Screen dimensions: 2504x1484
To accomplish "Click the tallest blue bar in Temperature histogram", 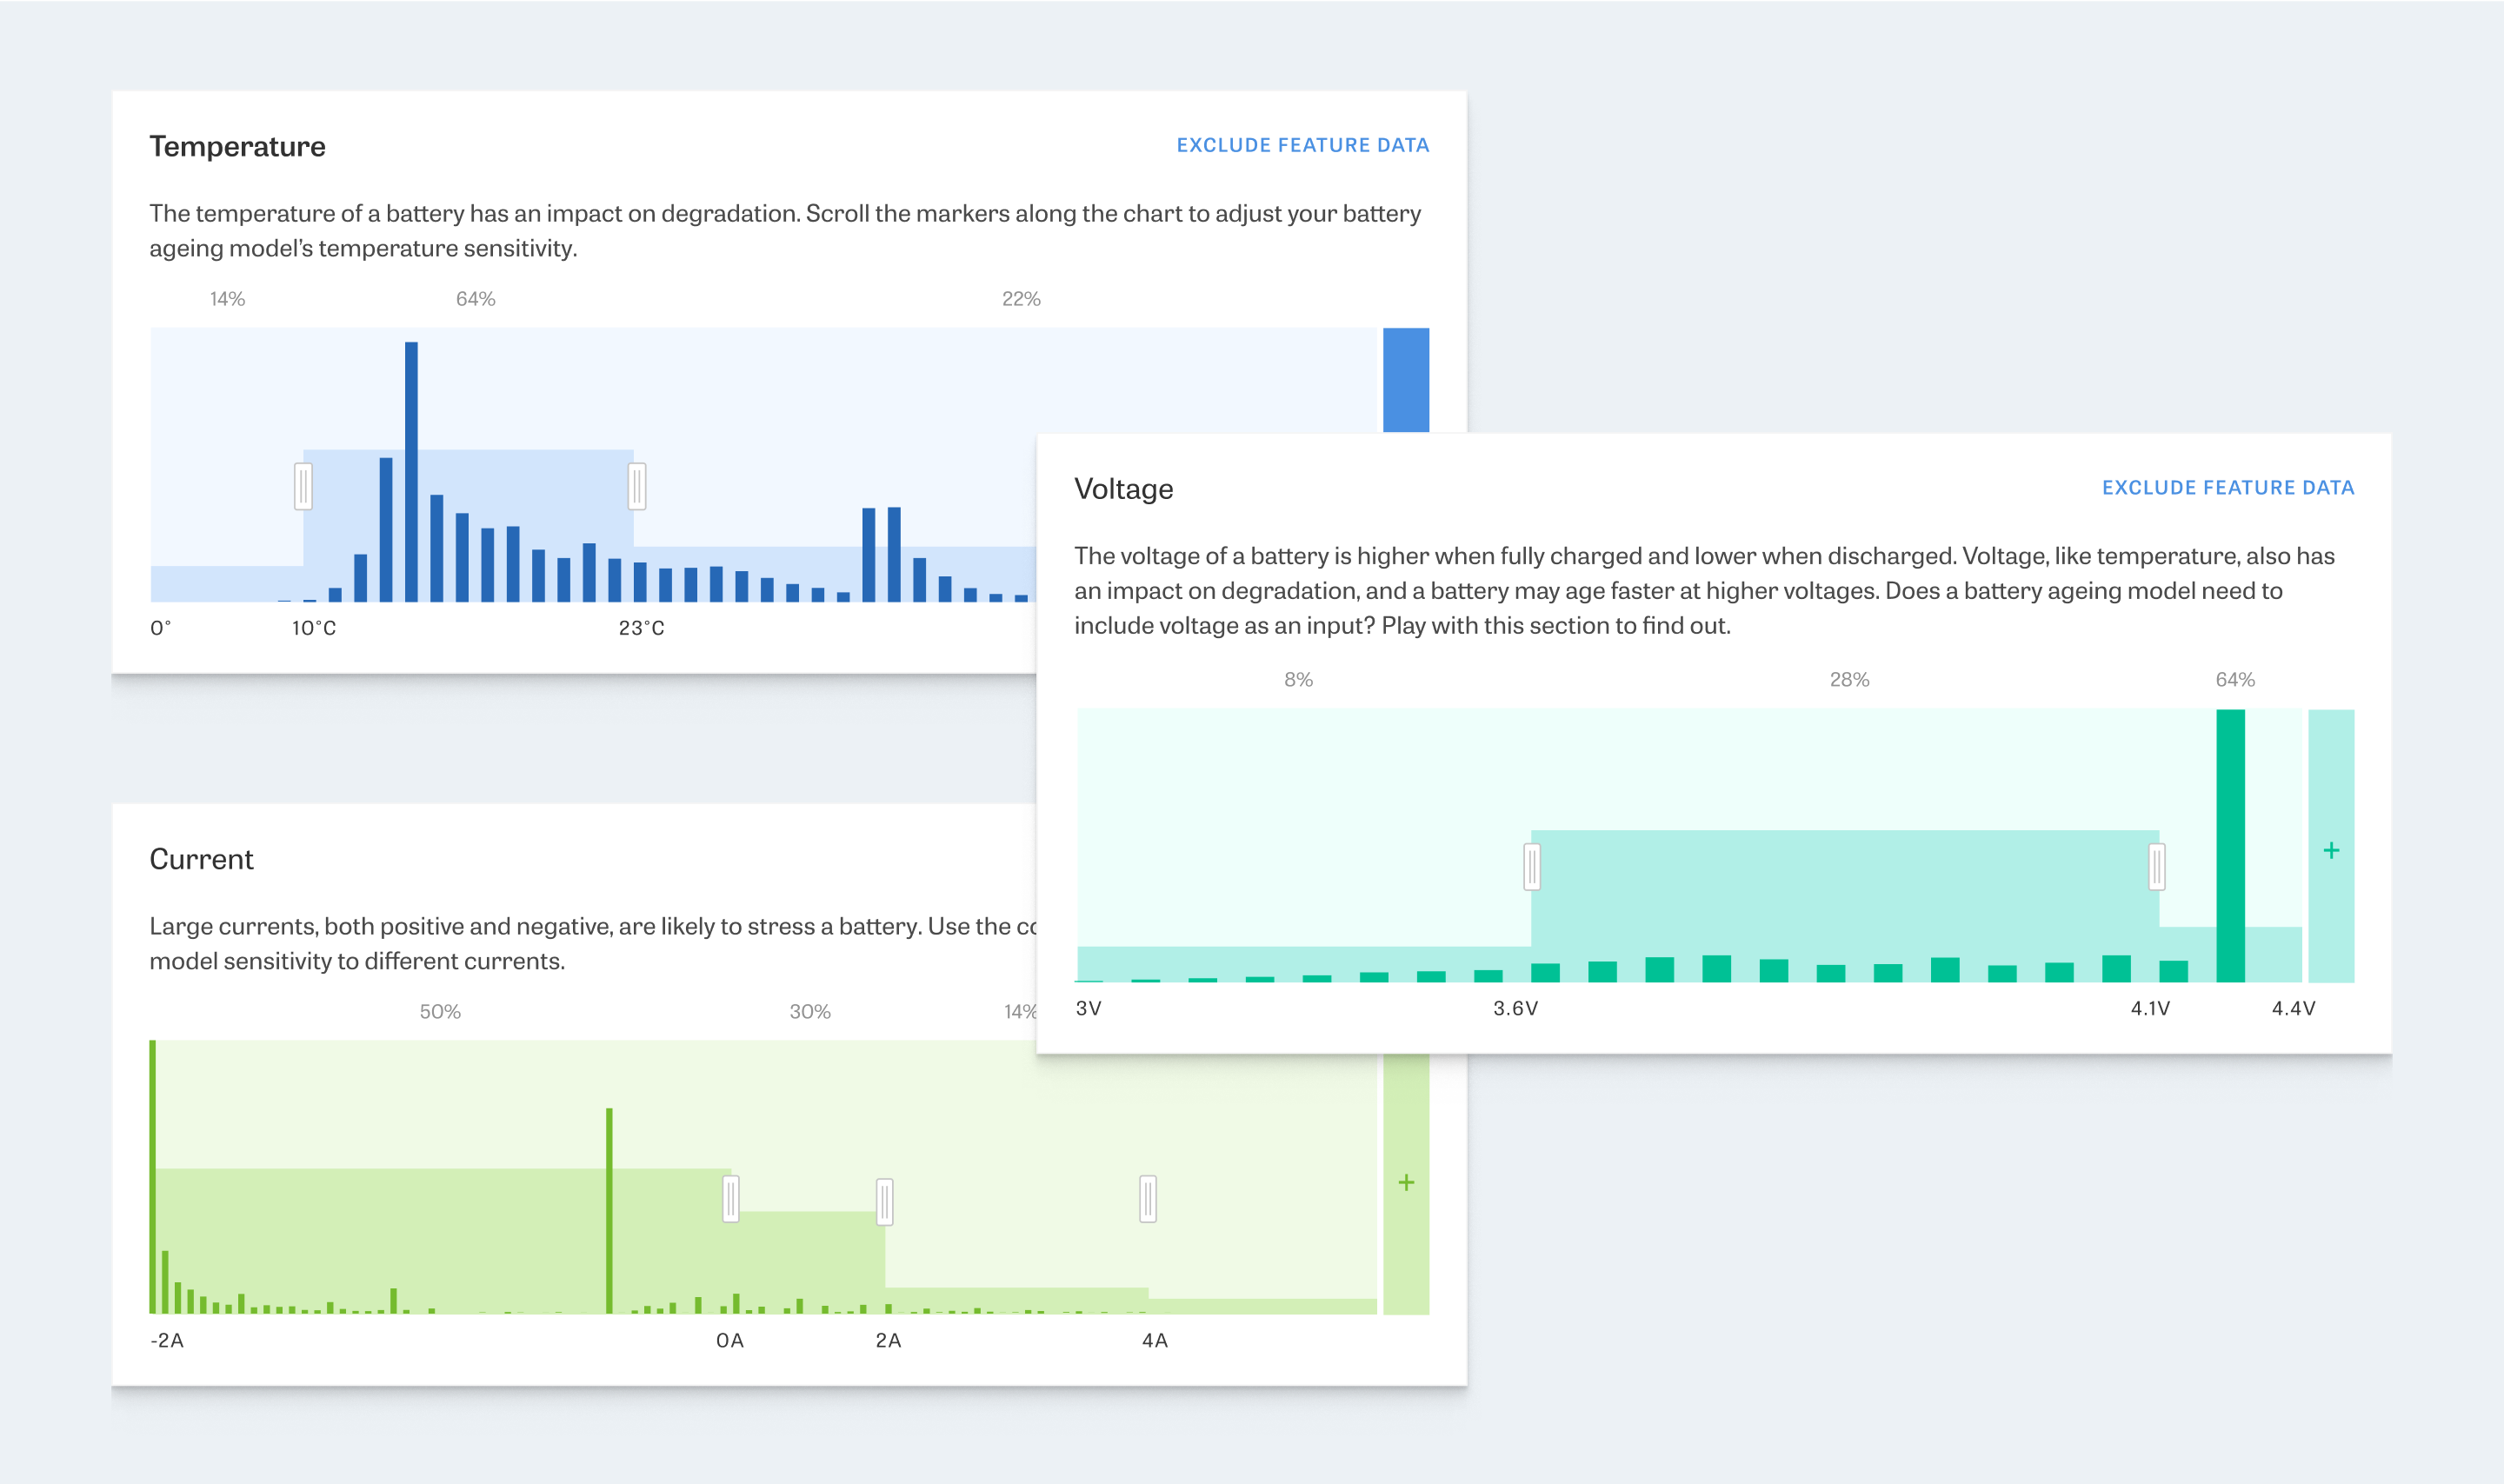I will click(411, 470).
